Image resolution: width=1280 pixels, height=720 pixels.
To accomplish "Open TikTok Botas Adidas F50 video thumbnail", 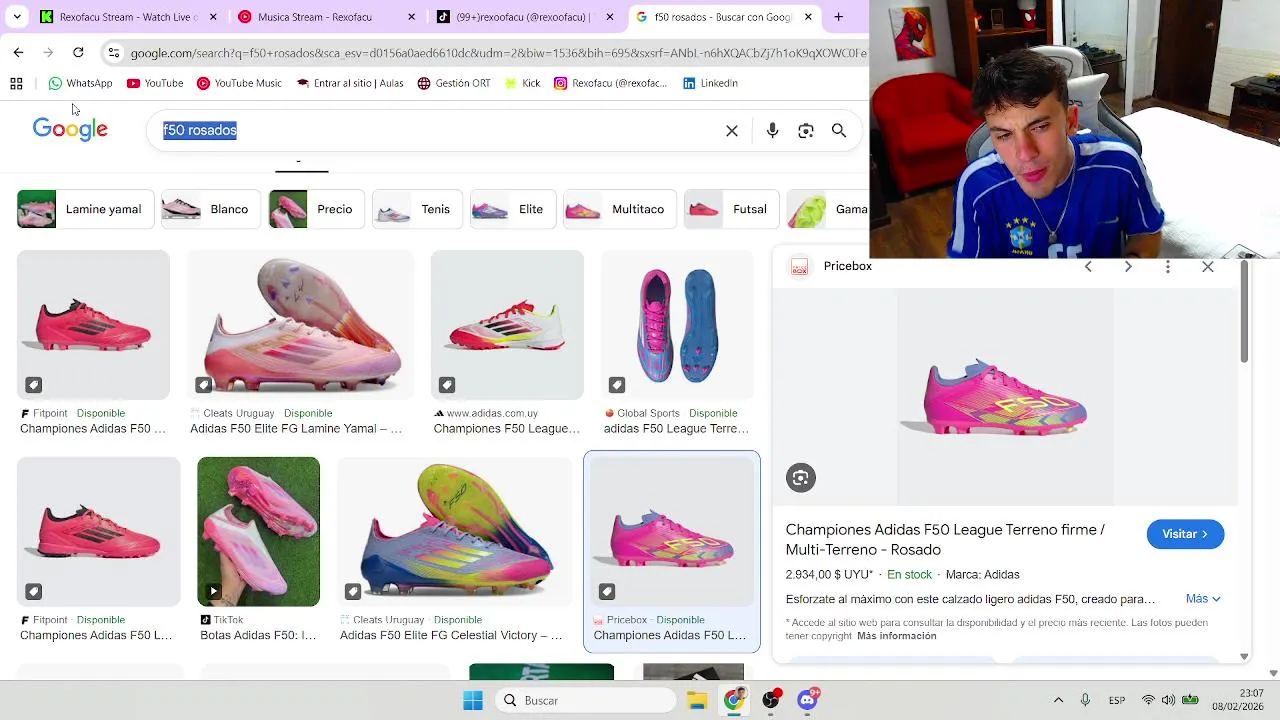I will pos(258,532).
